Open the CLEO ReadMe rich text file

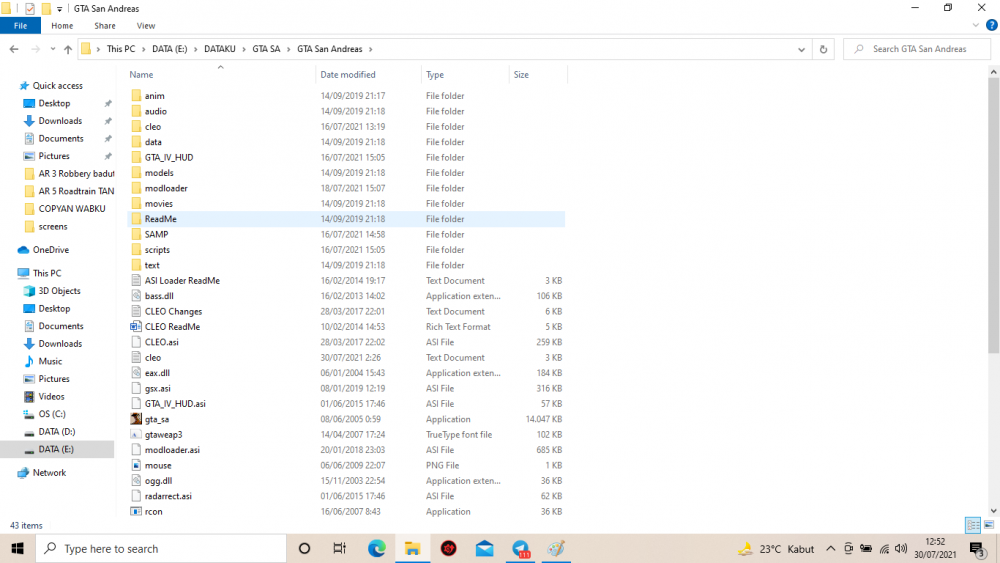coord(172,326)
